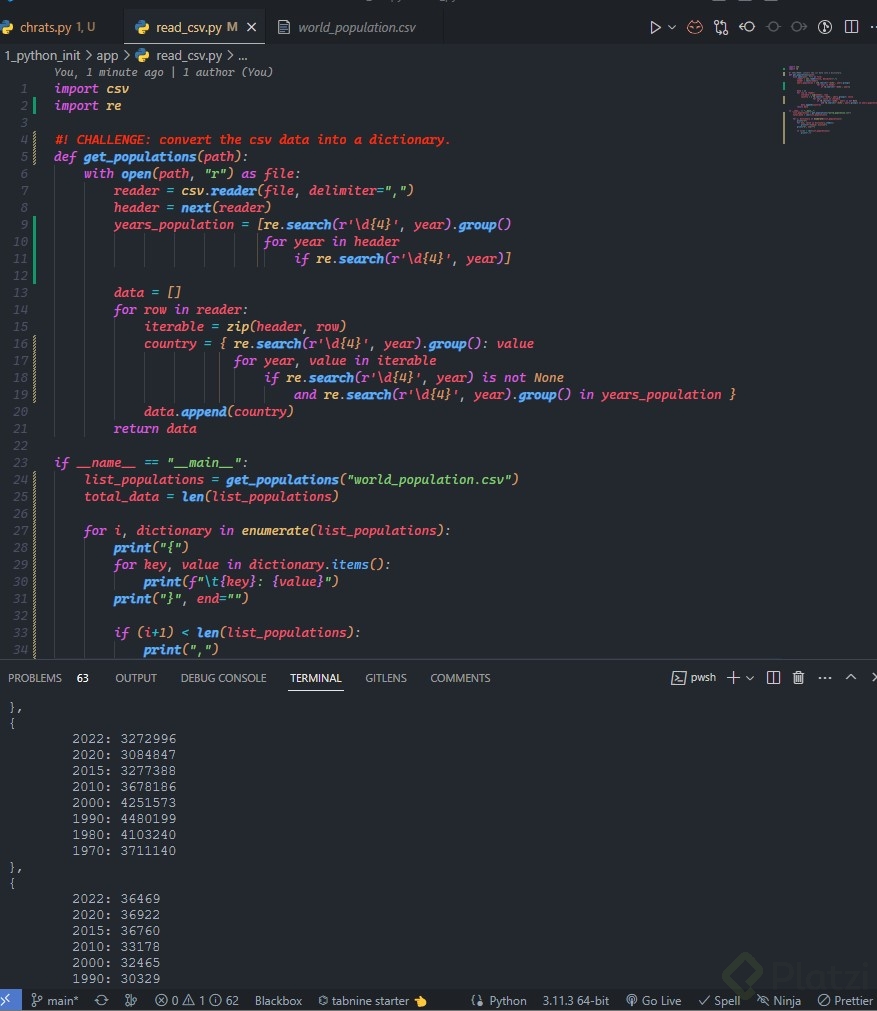This screenshot has width=877, height=1011.
Task: Open terminal launch profile dropdown
Action: (750, 678)
